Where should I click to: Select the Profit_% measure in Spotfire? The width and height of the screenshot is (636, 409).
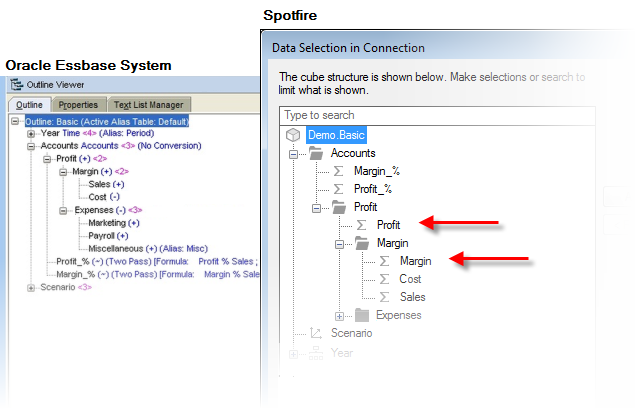(x=373, y=189)
